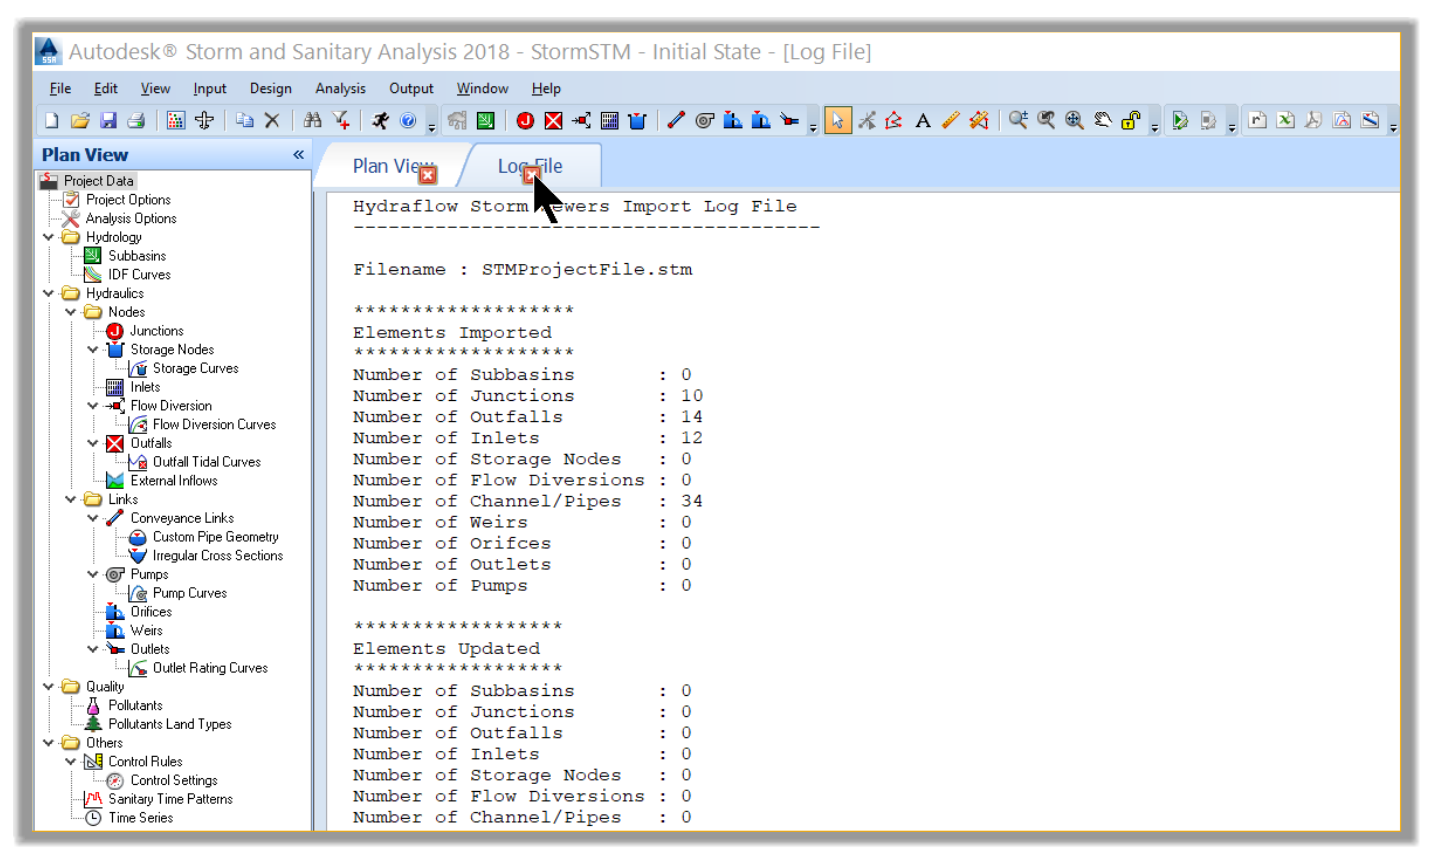Viewport: 1432px width, 863px height.
Task: Select Outfall Tidal Curves in the tree
Action: (206, 462)
